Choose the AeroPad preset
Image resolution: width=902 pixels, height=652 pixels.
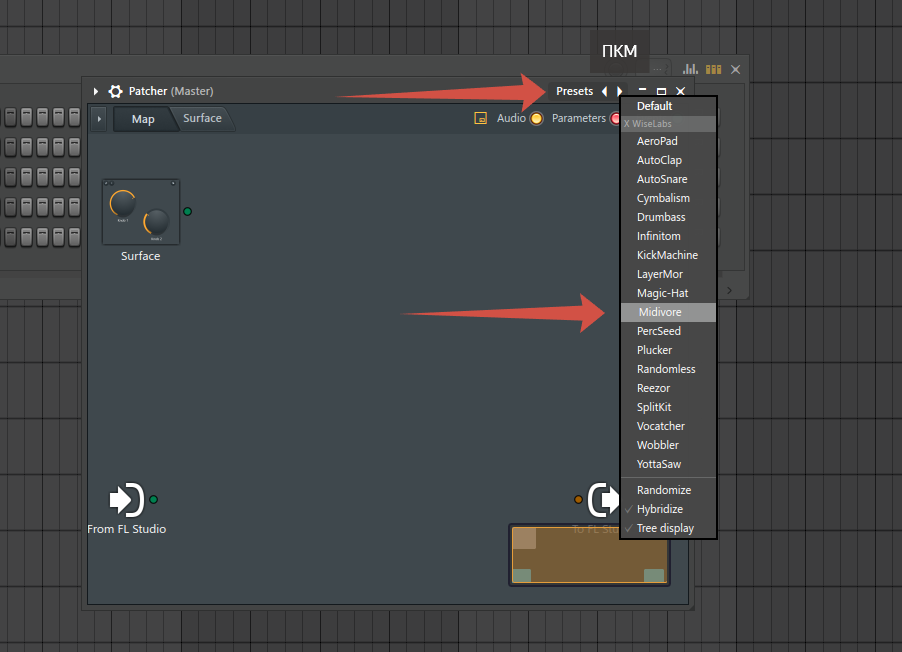click(668, 141)
